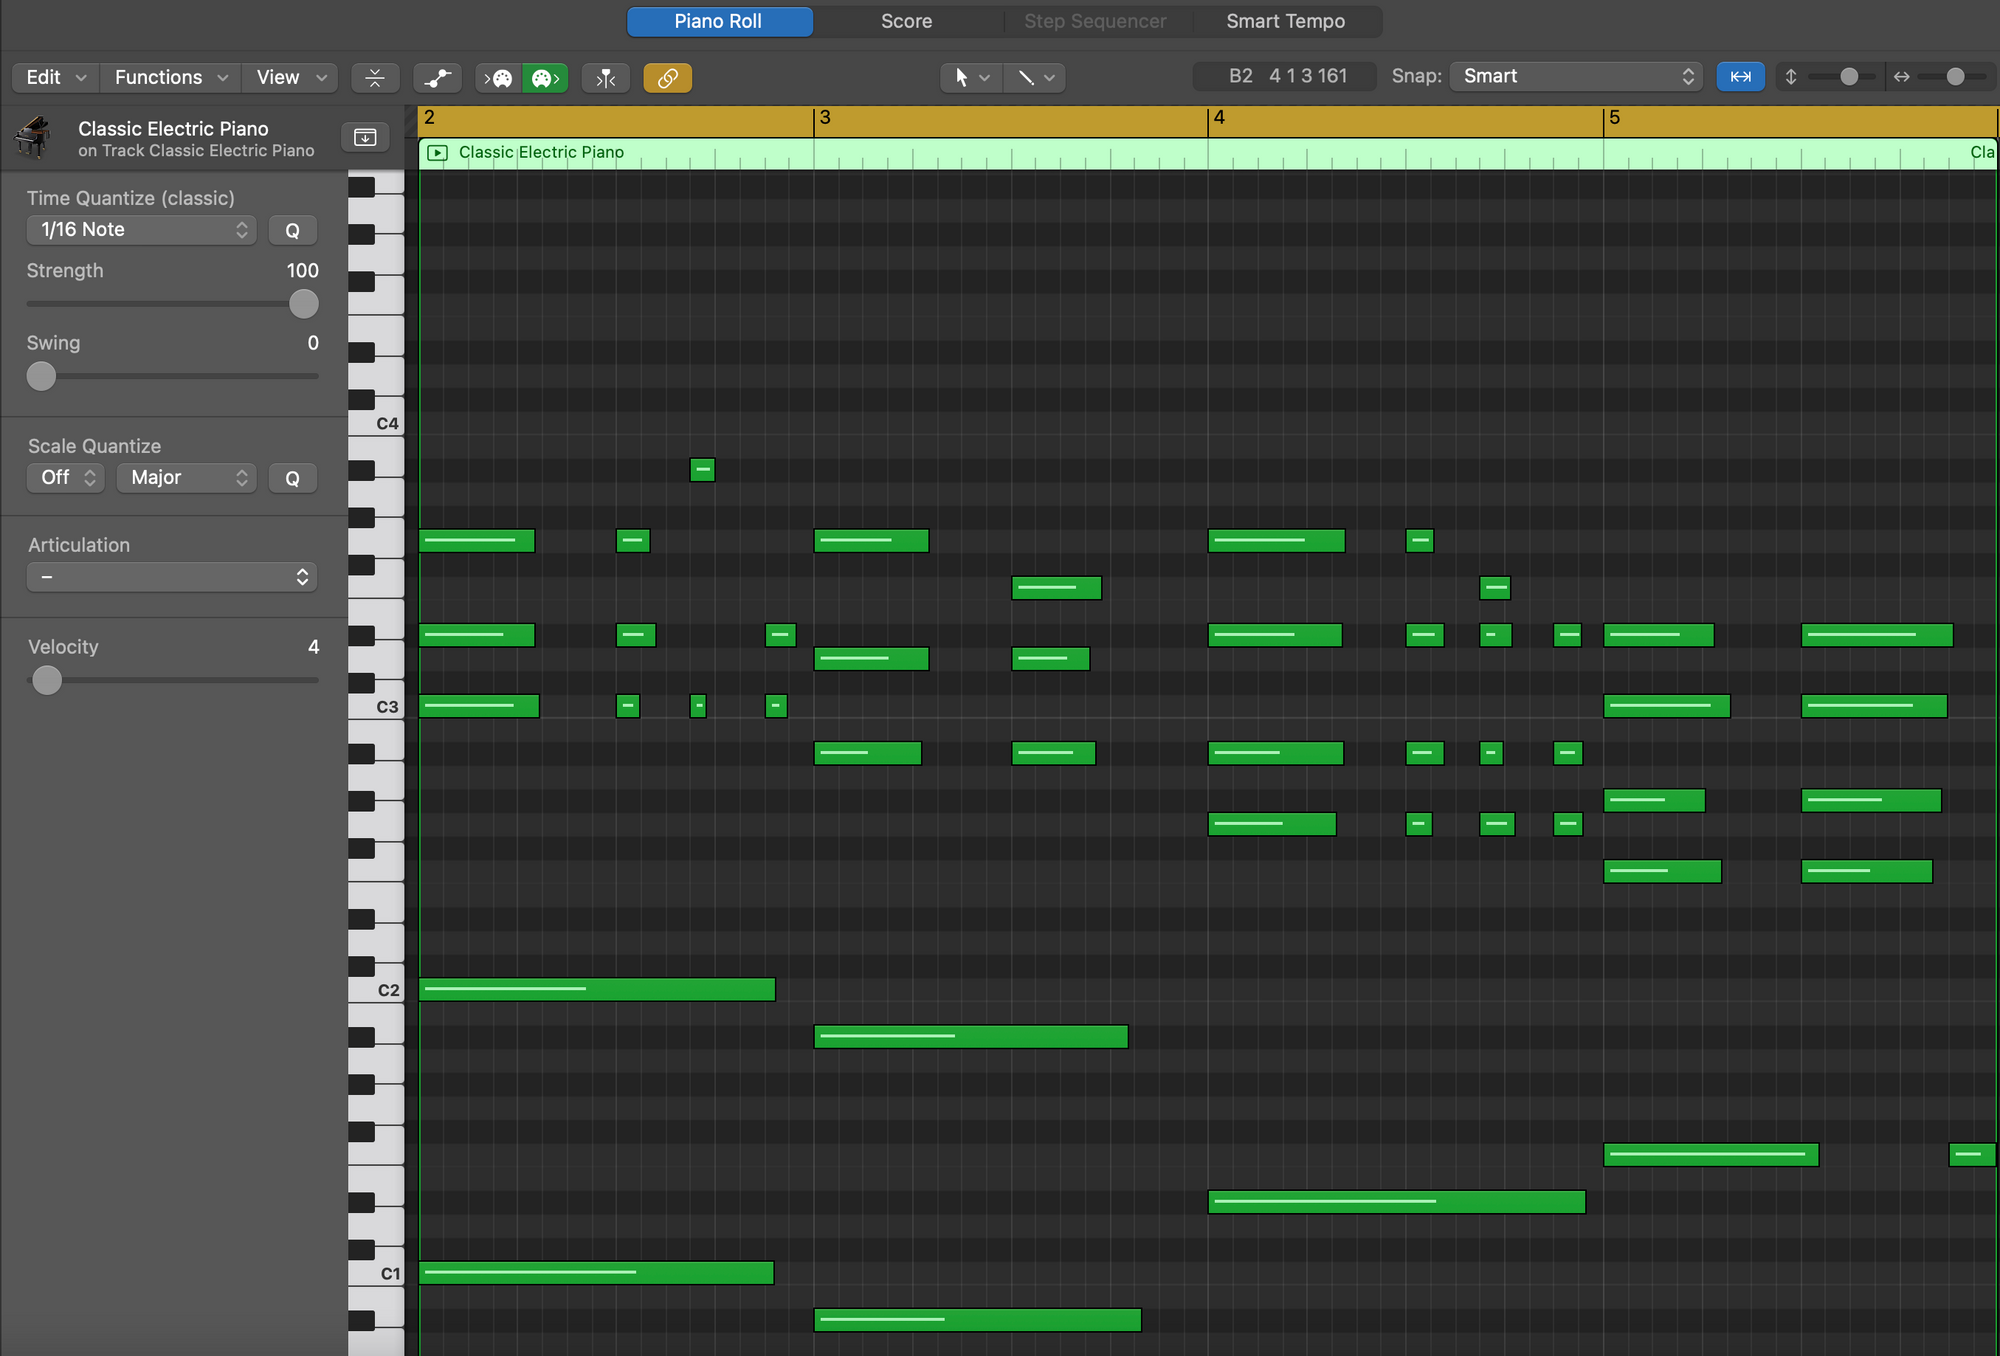Select the short note just below C4
The image size is (2000, 1356).
(702, 470)
